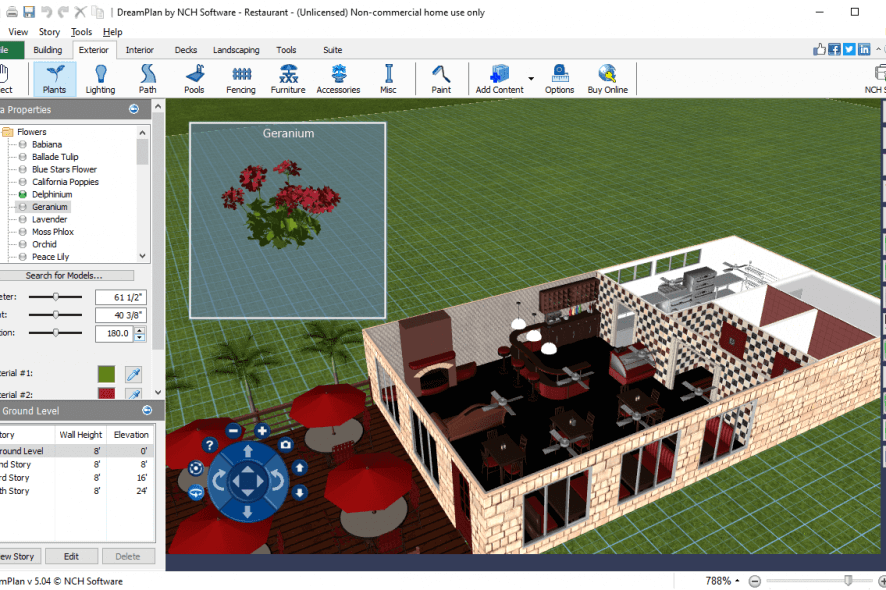Screen dimensions: 886x590
Task: Open the Story menu
Action: click(x=49, y=32)
